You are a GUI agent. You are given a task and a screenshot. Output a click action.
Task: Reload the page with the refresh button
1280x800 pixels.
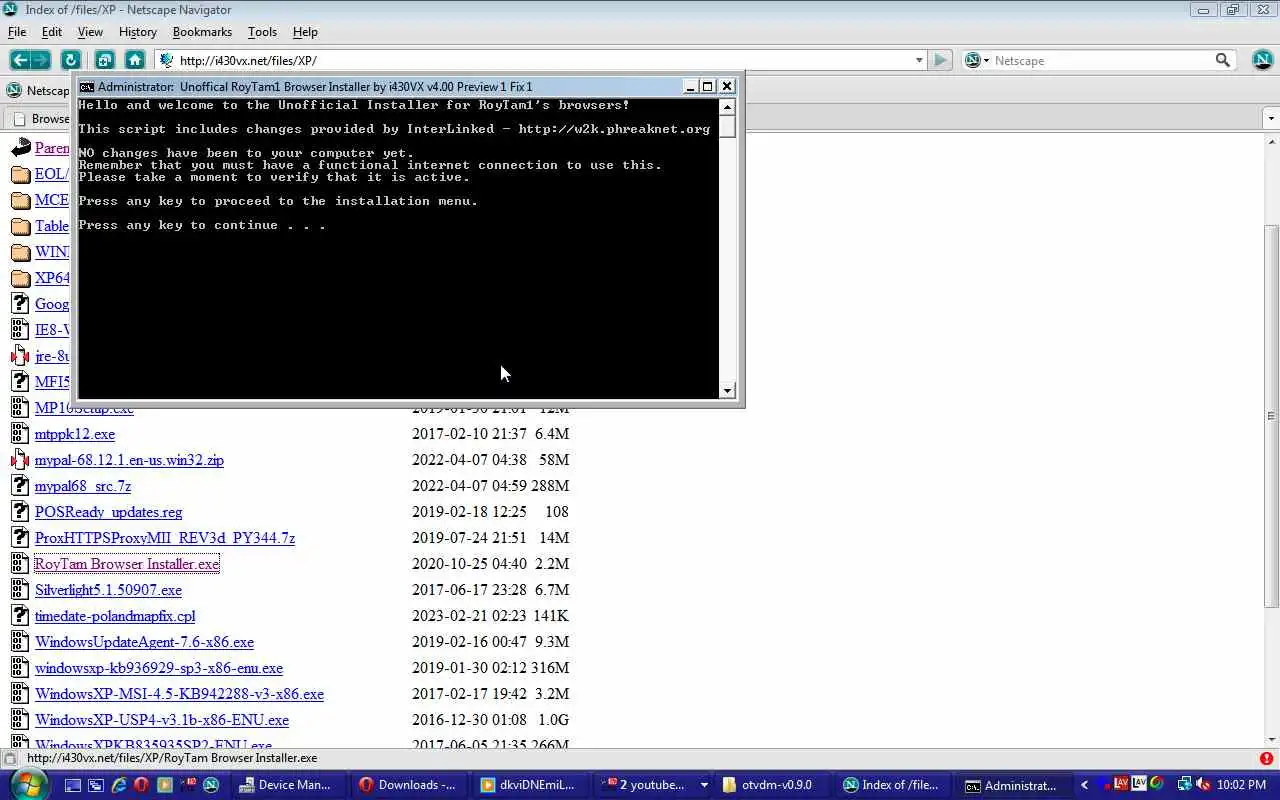coord(70,60)
